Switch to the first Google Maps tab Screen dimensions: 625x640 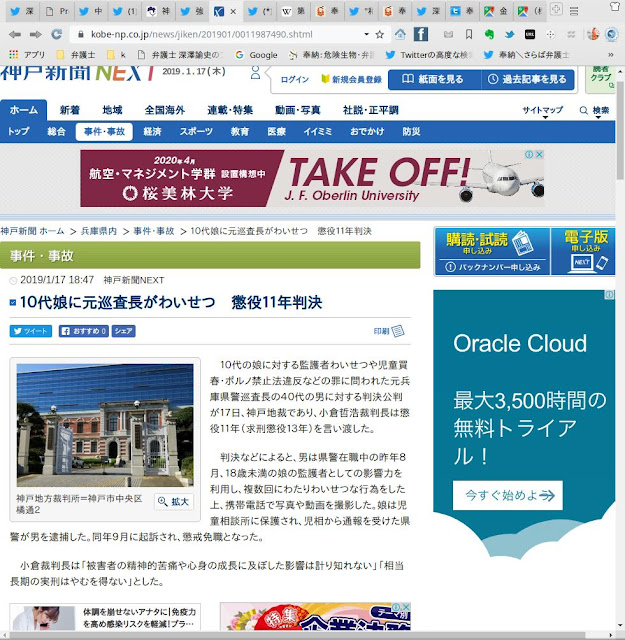pos(496,11)
